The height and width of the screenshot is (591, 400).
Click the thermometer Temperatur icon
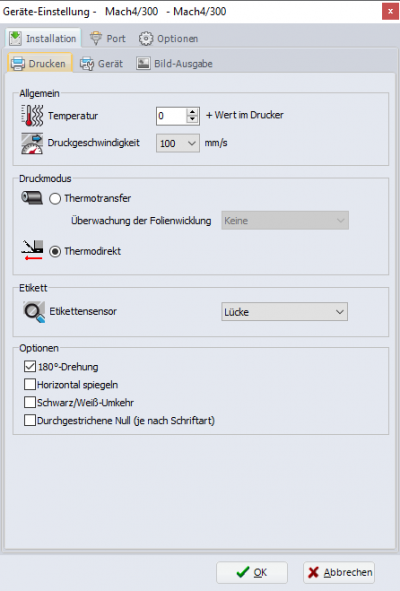(x=32, y=115)
